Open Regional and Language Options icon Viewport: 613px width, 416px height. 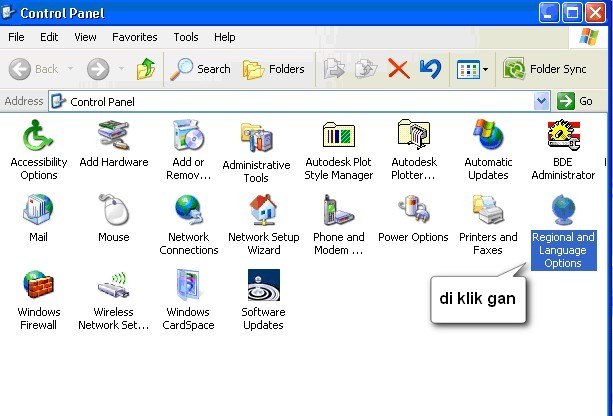coord(563,211)
